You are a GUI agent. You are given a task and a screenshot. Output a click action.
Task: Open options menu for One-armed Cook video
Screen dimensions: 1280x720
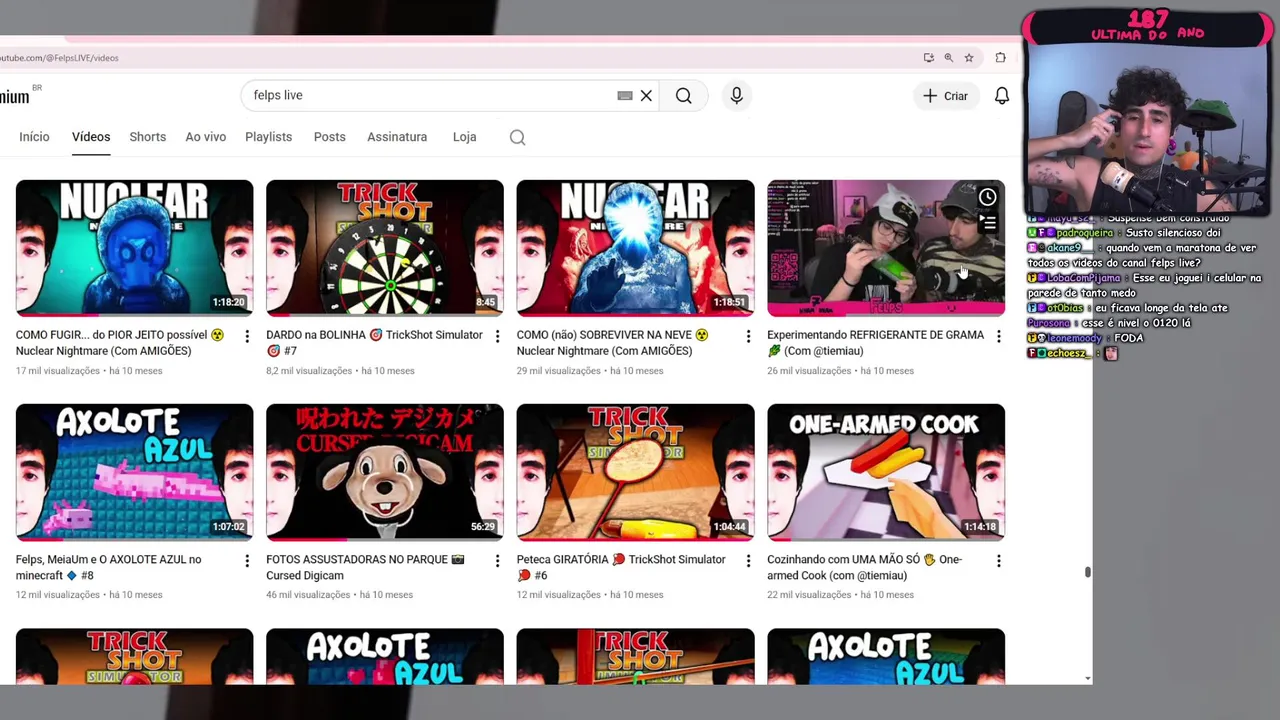click(998, 562)
